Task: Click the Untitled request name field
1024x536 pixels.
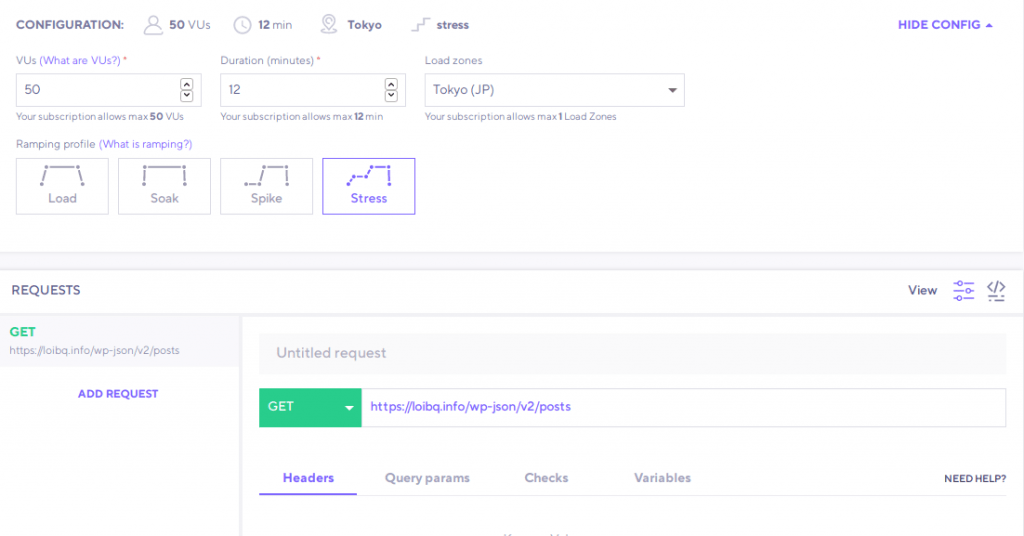Action: click(x=632, y=353)
